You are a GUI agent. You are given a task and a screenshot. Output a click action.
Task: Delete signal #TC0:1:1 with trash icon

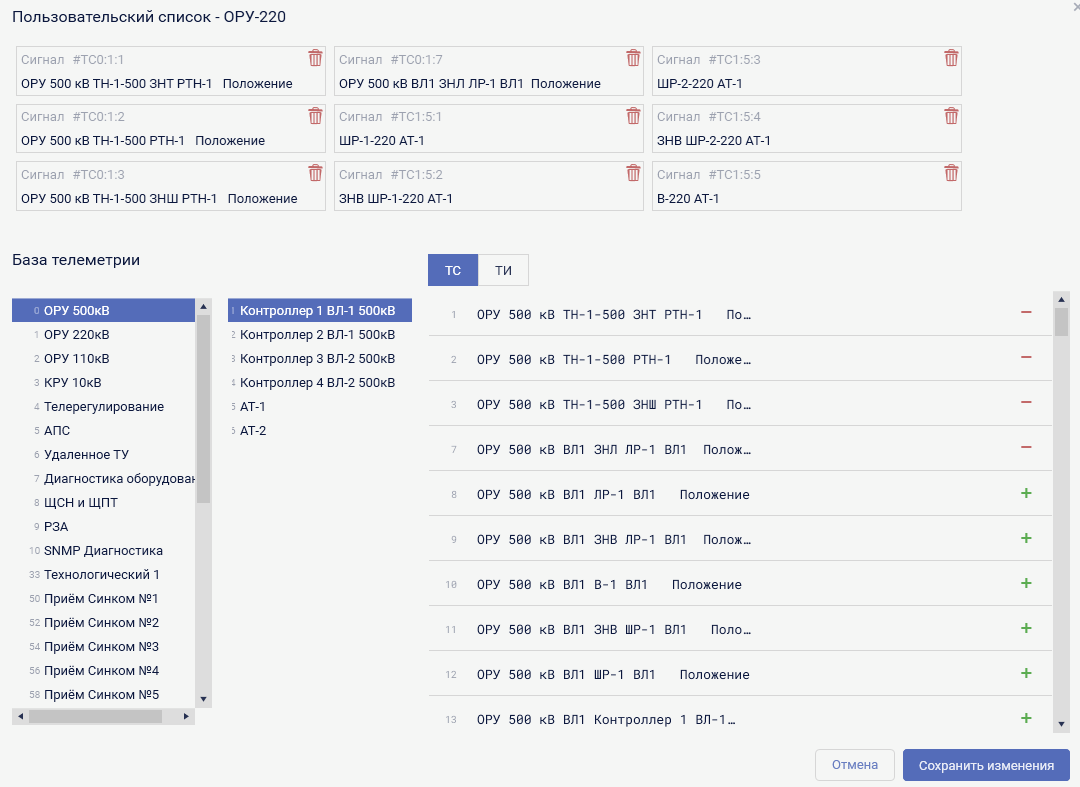point(315,58)
